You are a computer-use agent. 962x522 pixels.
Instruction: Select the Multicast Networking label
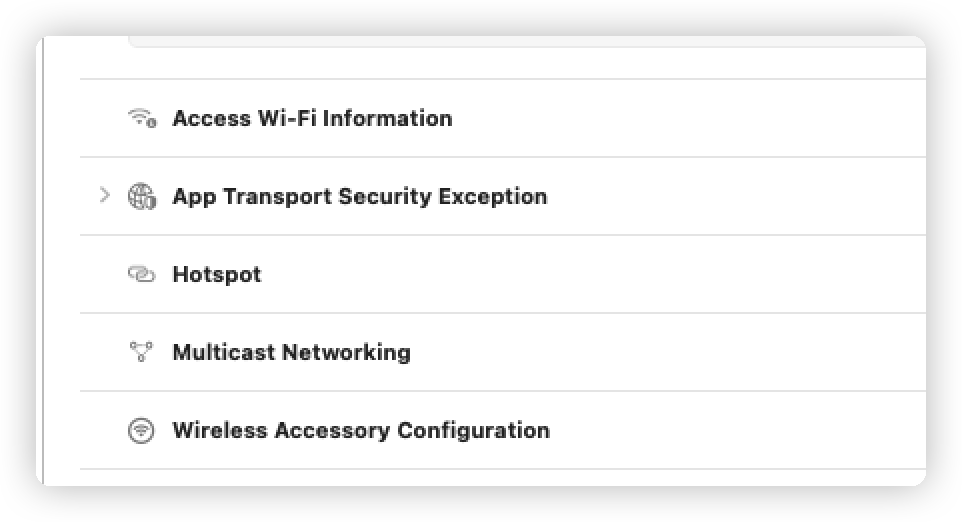click(x=291, y=352)
